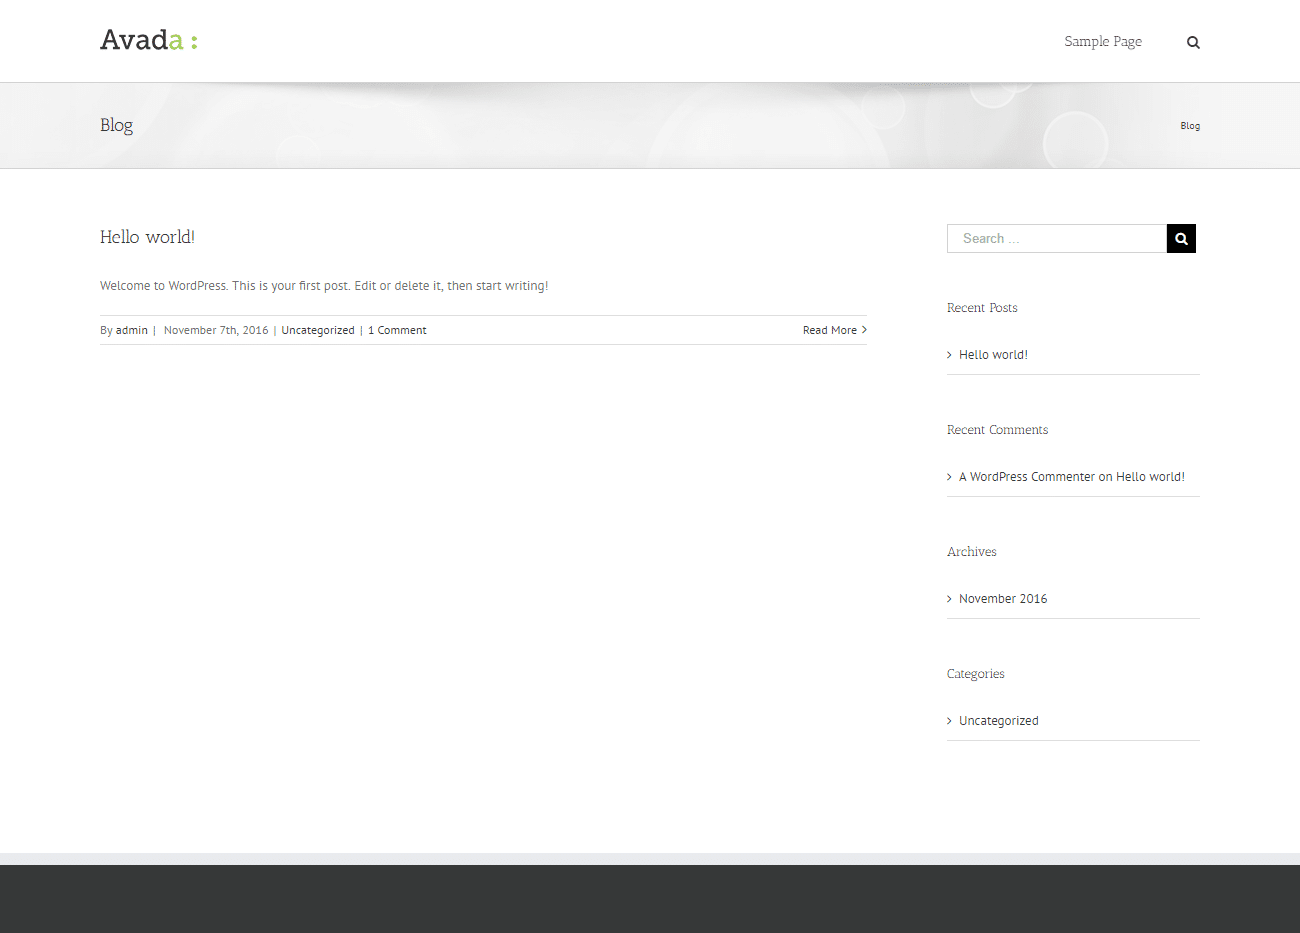Viewport: 1300px width, 933px height.
Task: Click the Avada logo in the header
Action: click(x=149, y=41)
